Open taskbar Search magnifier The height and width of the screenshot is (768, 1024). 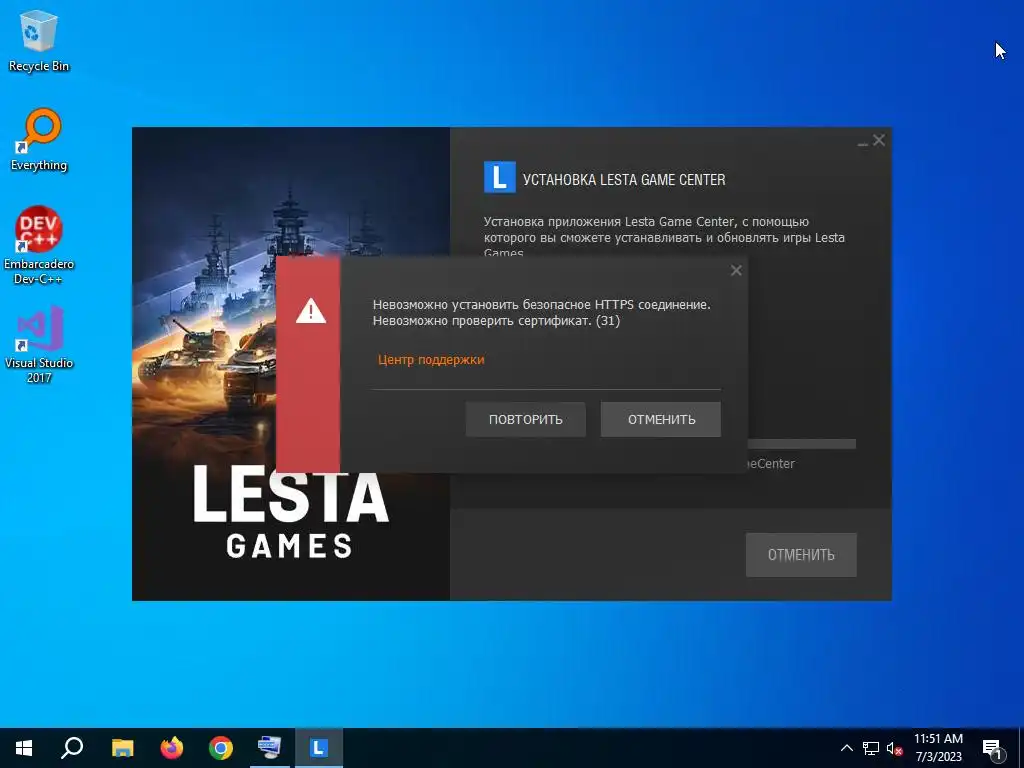72,748
